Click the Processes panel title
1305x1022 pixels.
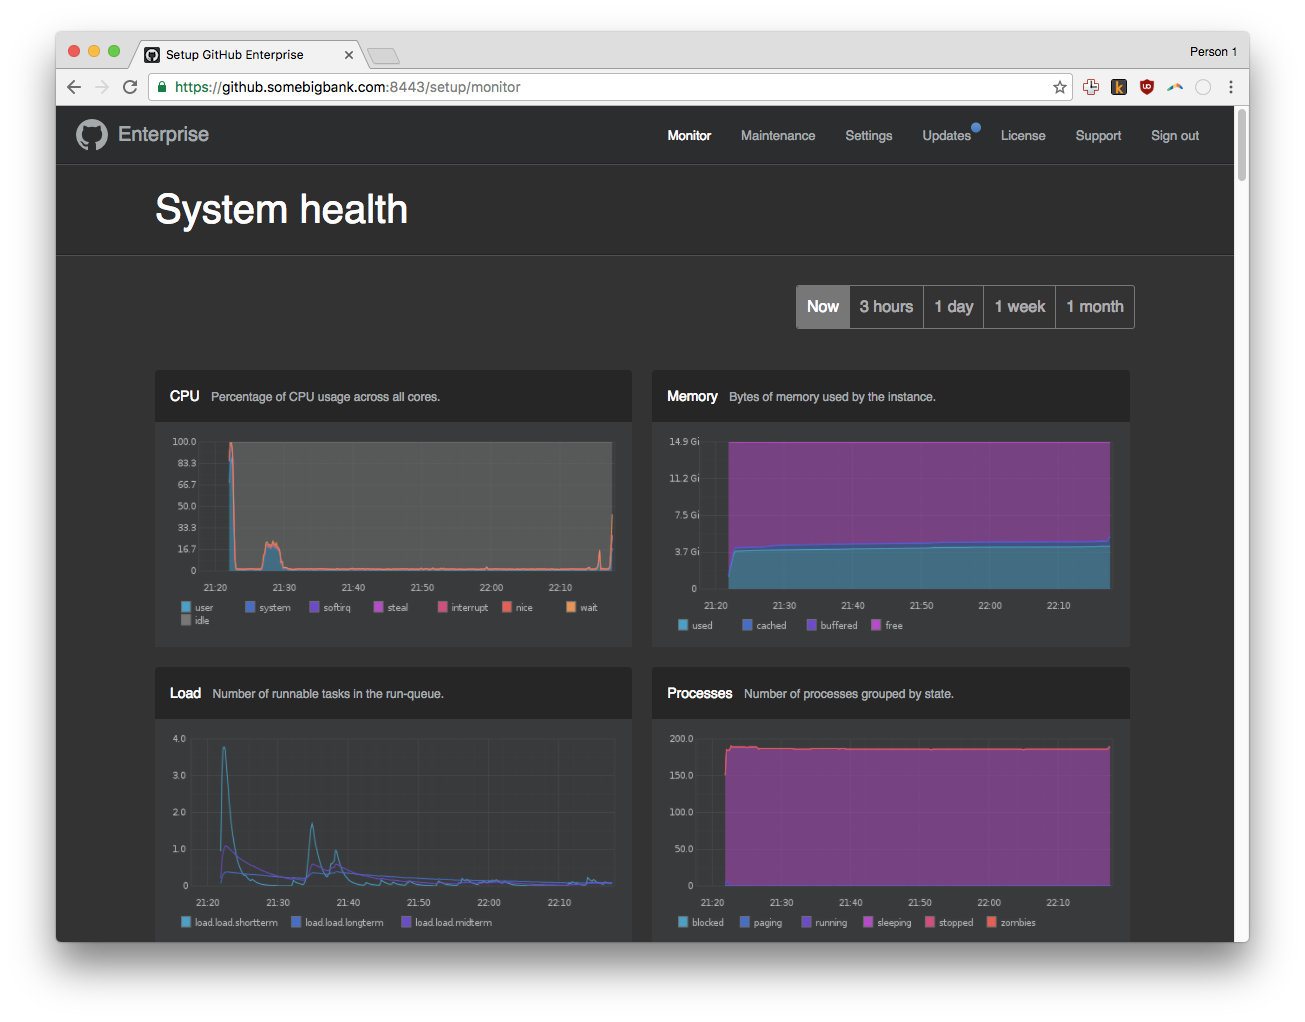click(x=699, y=693)
